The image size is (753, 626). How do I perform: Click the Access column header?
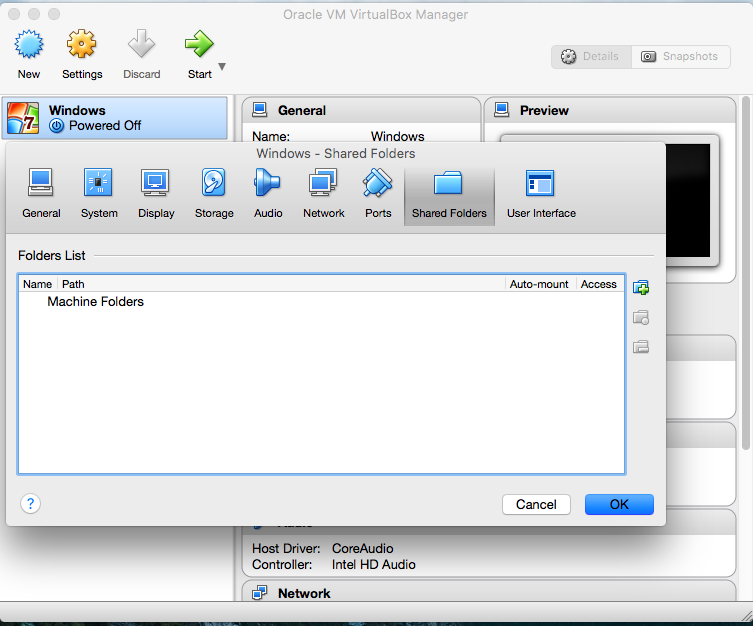[599, 284]
